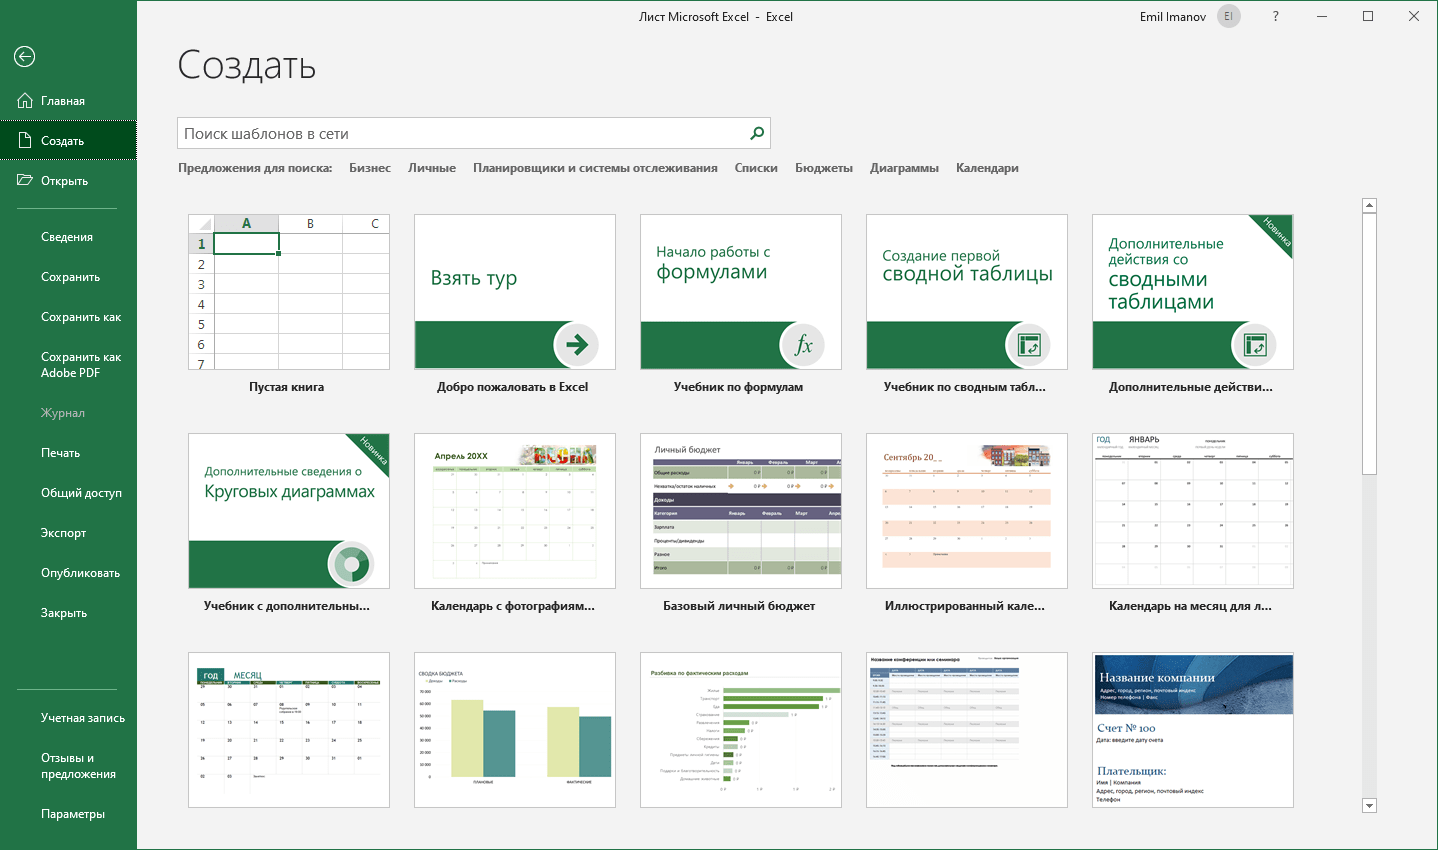Open the Пустая книга blank workbook thumbnail
1438x850 pixels.
click(x=288, y=292)
